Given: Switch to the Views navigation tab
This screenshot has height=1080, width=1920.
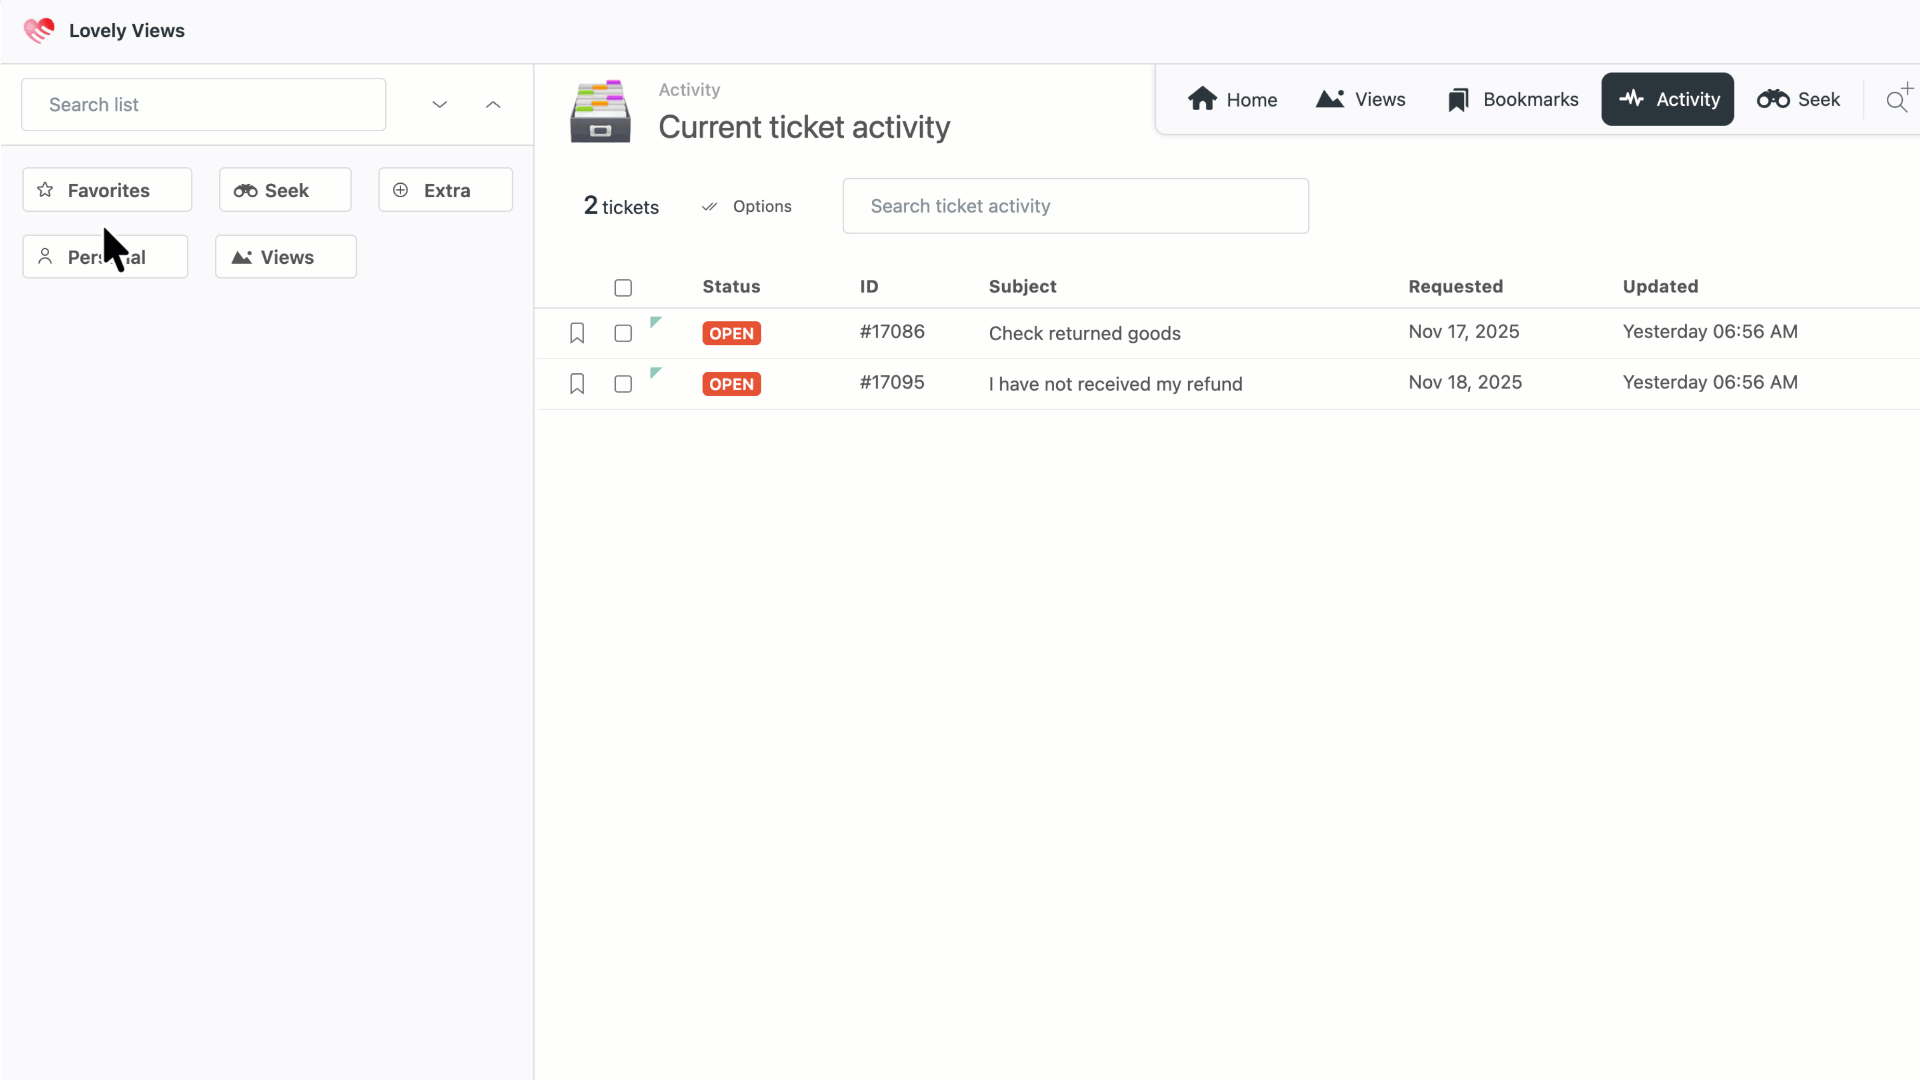Looking at the screenshot, I should 1361,99.
